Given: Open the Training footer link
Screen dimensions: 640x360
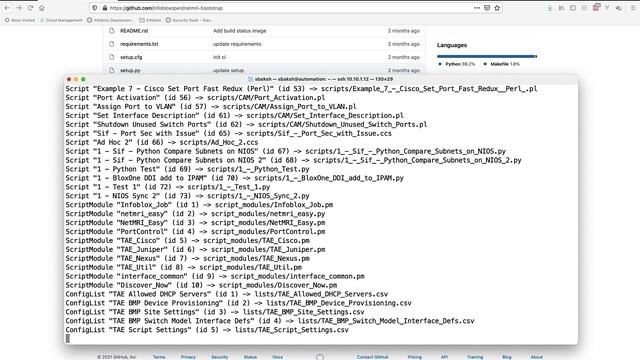Looking at the screenshot, I should [475, 357].
